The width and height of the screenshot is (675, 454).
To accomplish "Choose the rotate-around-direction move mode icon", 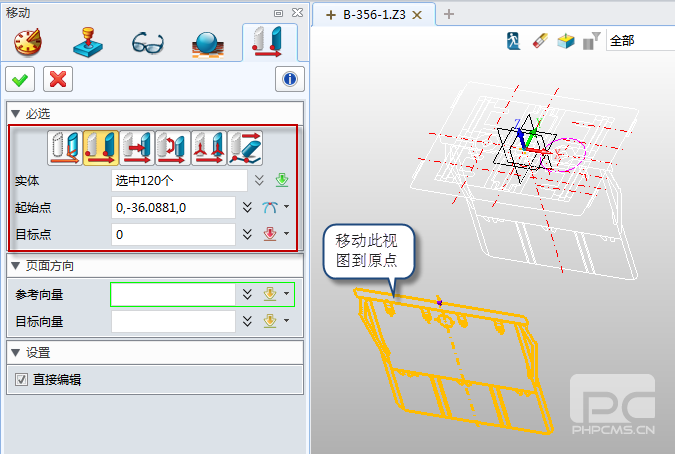I will pyautogui.click(x=173, y=148).
